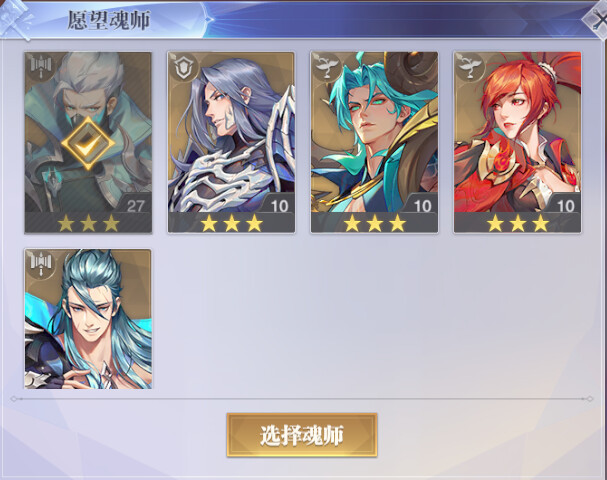The height and width of the screenshot is (480, 607).
Task: Click the level 10 badge on purple-haired card
Action: [x=279, y=205]
